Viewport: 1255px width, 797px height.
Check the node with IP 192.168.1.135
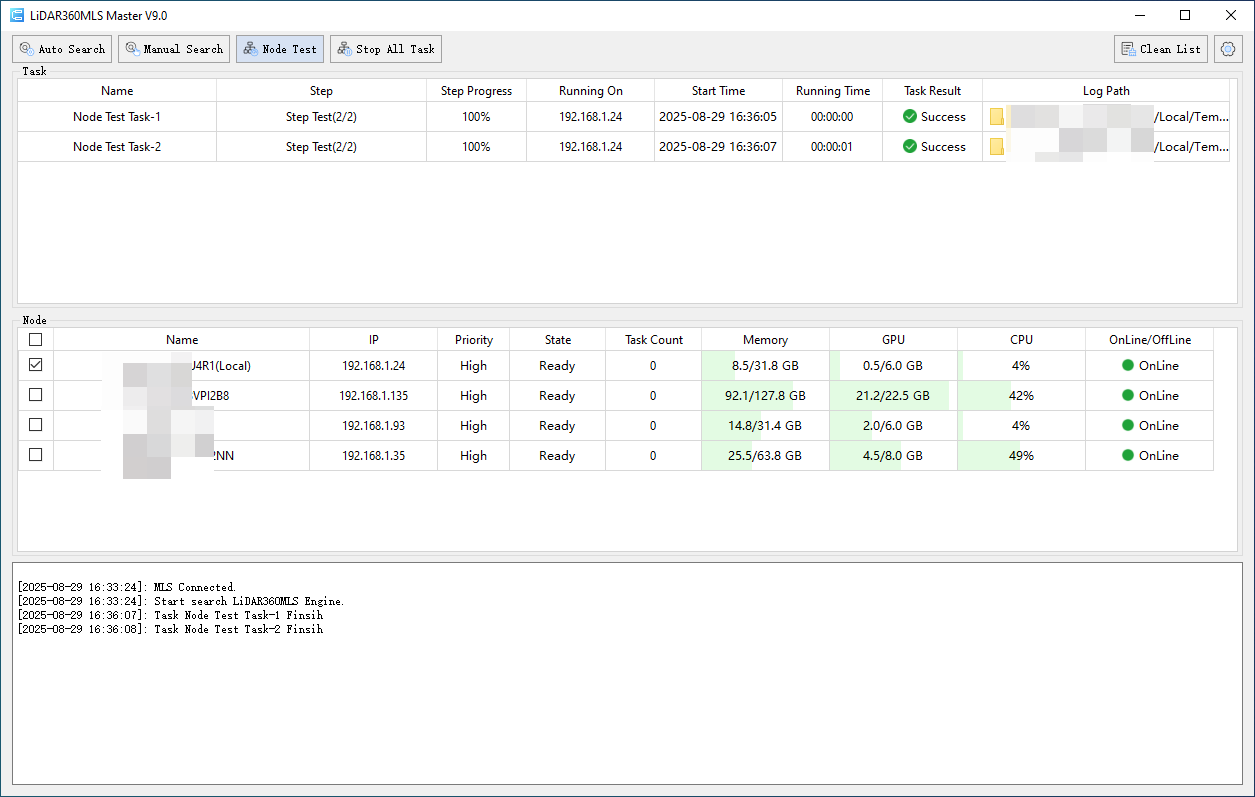(x=36, y=396)
